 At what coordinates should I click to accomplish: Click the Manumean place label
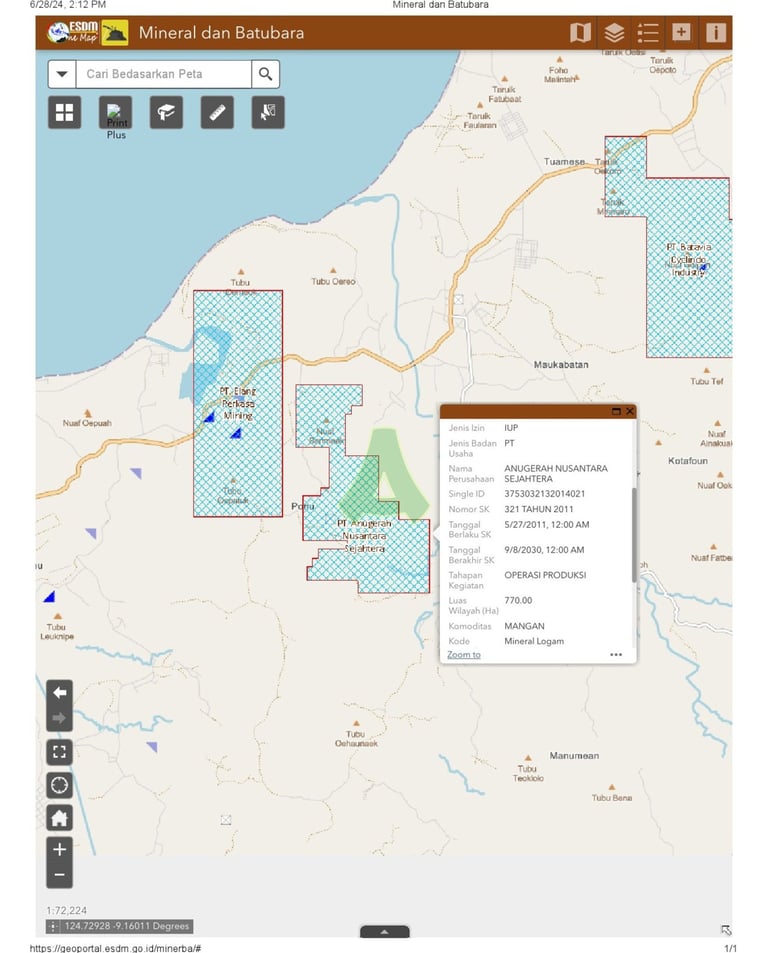[x=574, y=755]
